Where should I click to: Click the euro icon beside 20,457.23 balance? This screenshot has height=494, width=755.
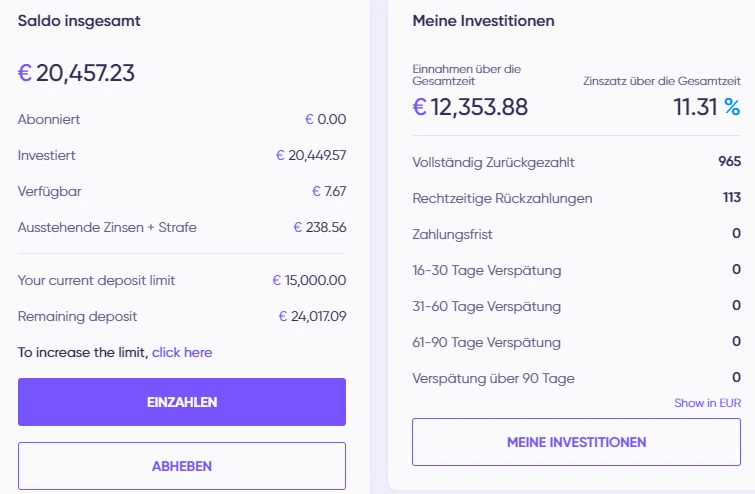tap(25, 73)
